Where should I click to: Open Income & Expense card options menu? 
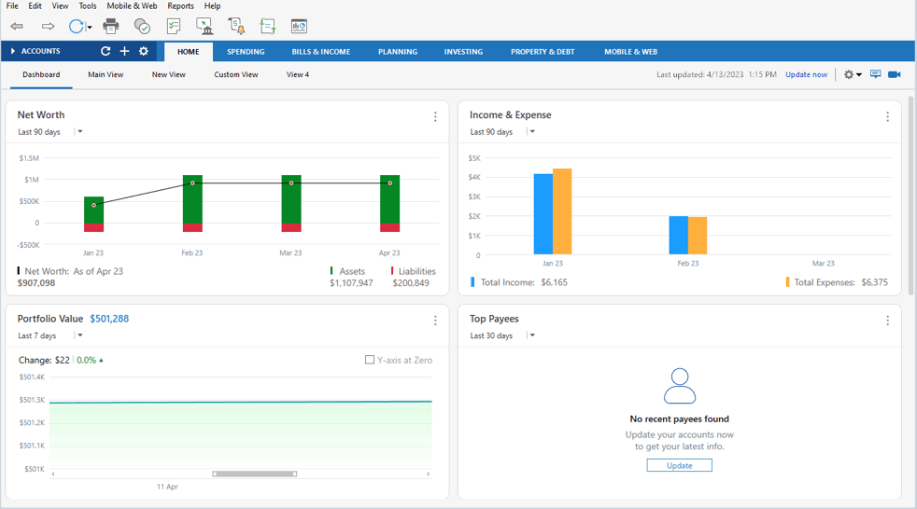point(887,117)
